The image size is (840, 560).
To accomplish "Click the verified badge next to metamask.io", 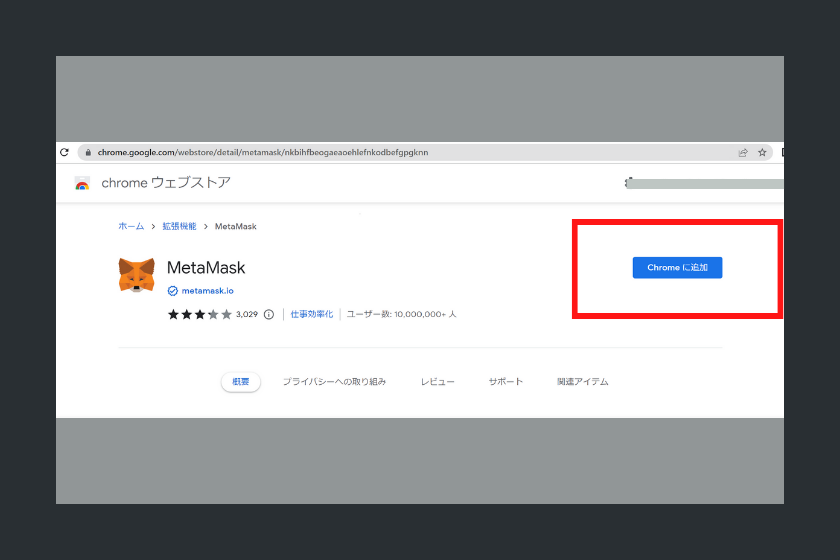I will pos(172,291).
